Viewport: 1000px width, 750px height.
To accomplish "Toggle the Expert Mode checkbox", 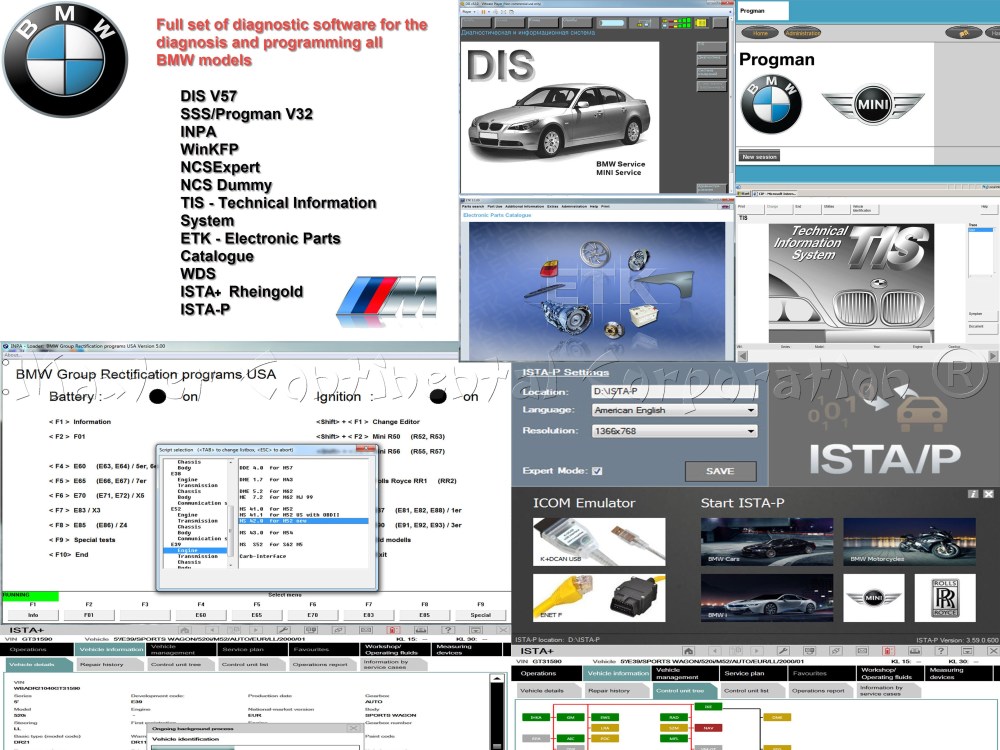I will pos(597,471).
